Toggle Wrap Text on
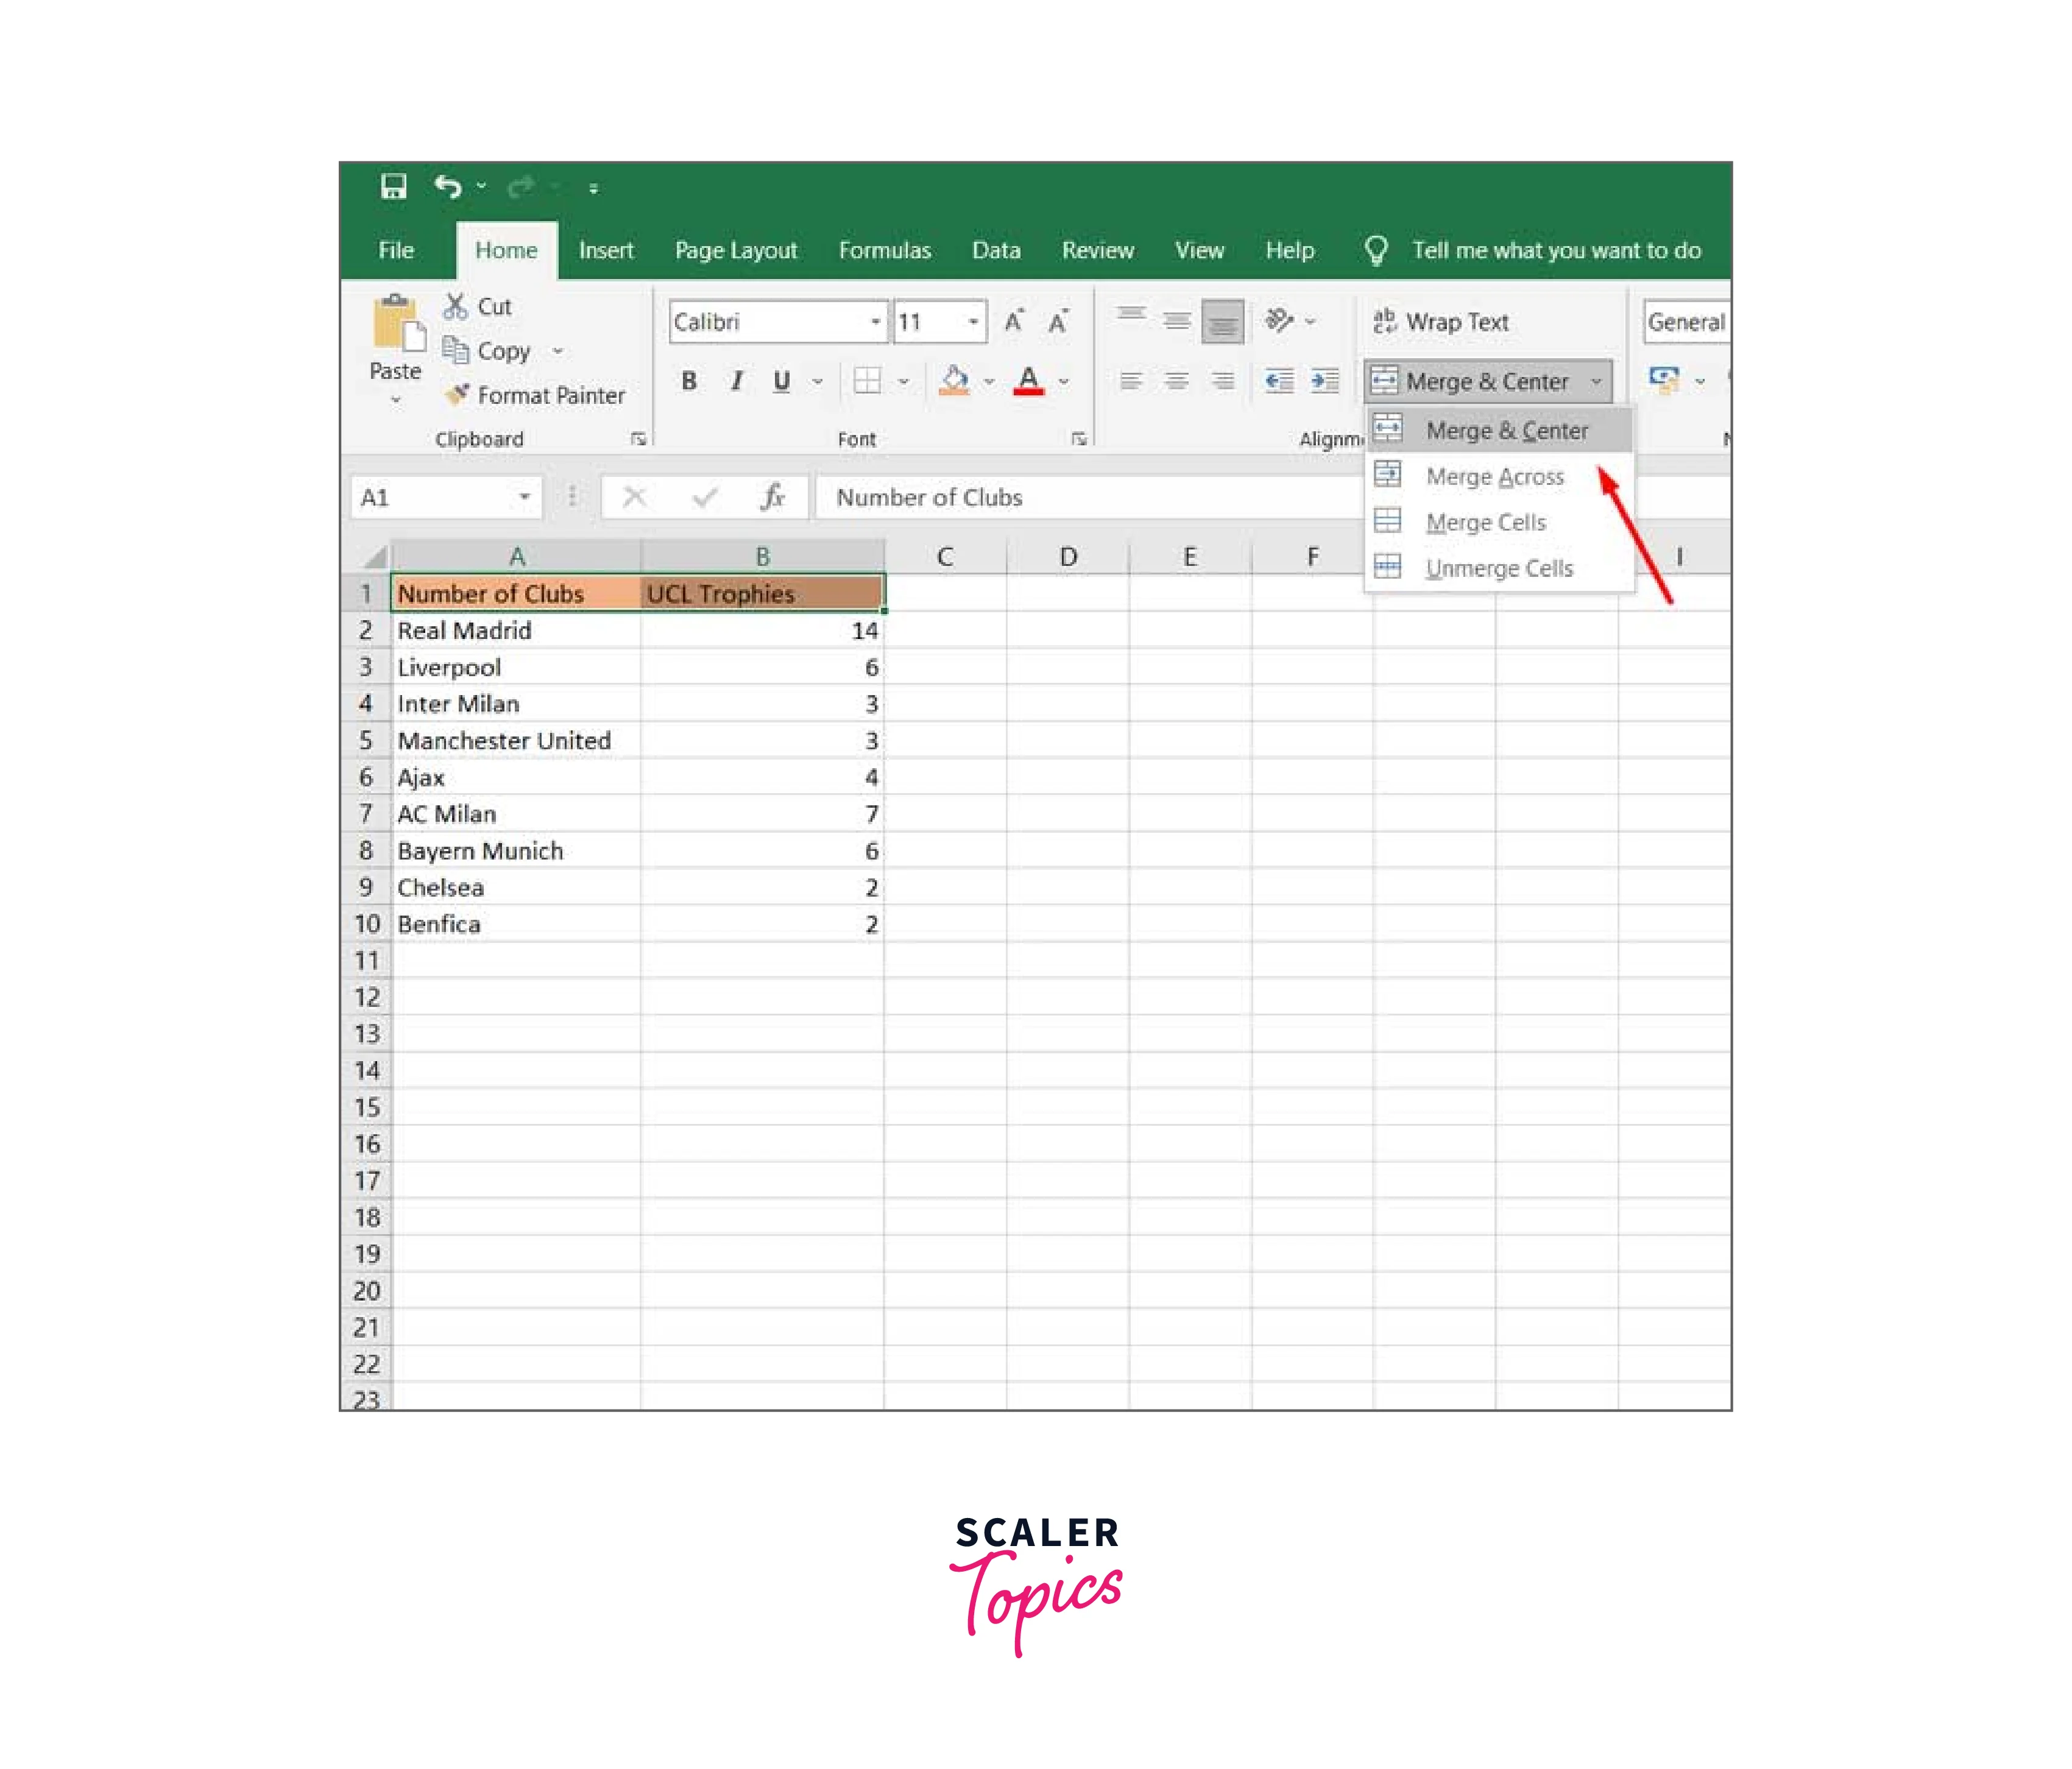The width and height of the screenshot is (2072, 1769). [x=1441, y=322]
